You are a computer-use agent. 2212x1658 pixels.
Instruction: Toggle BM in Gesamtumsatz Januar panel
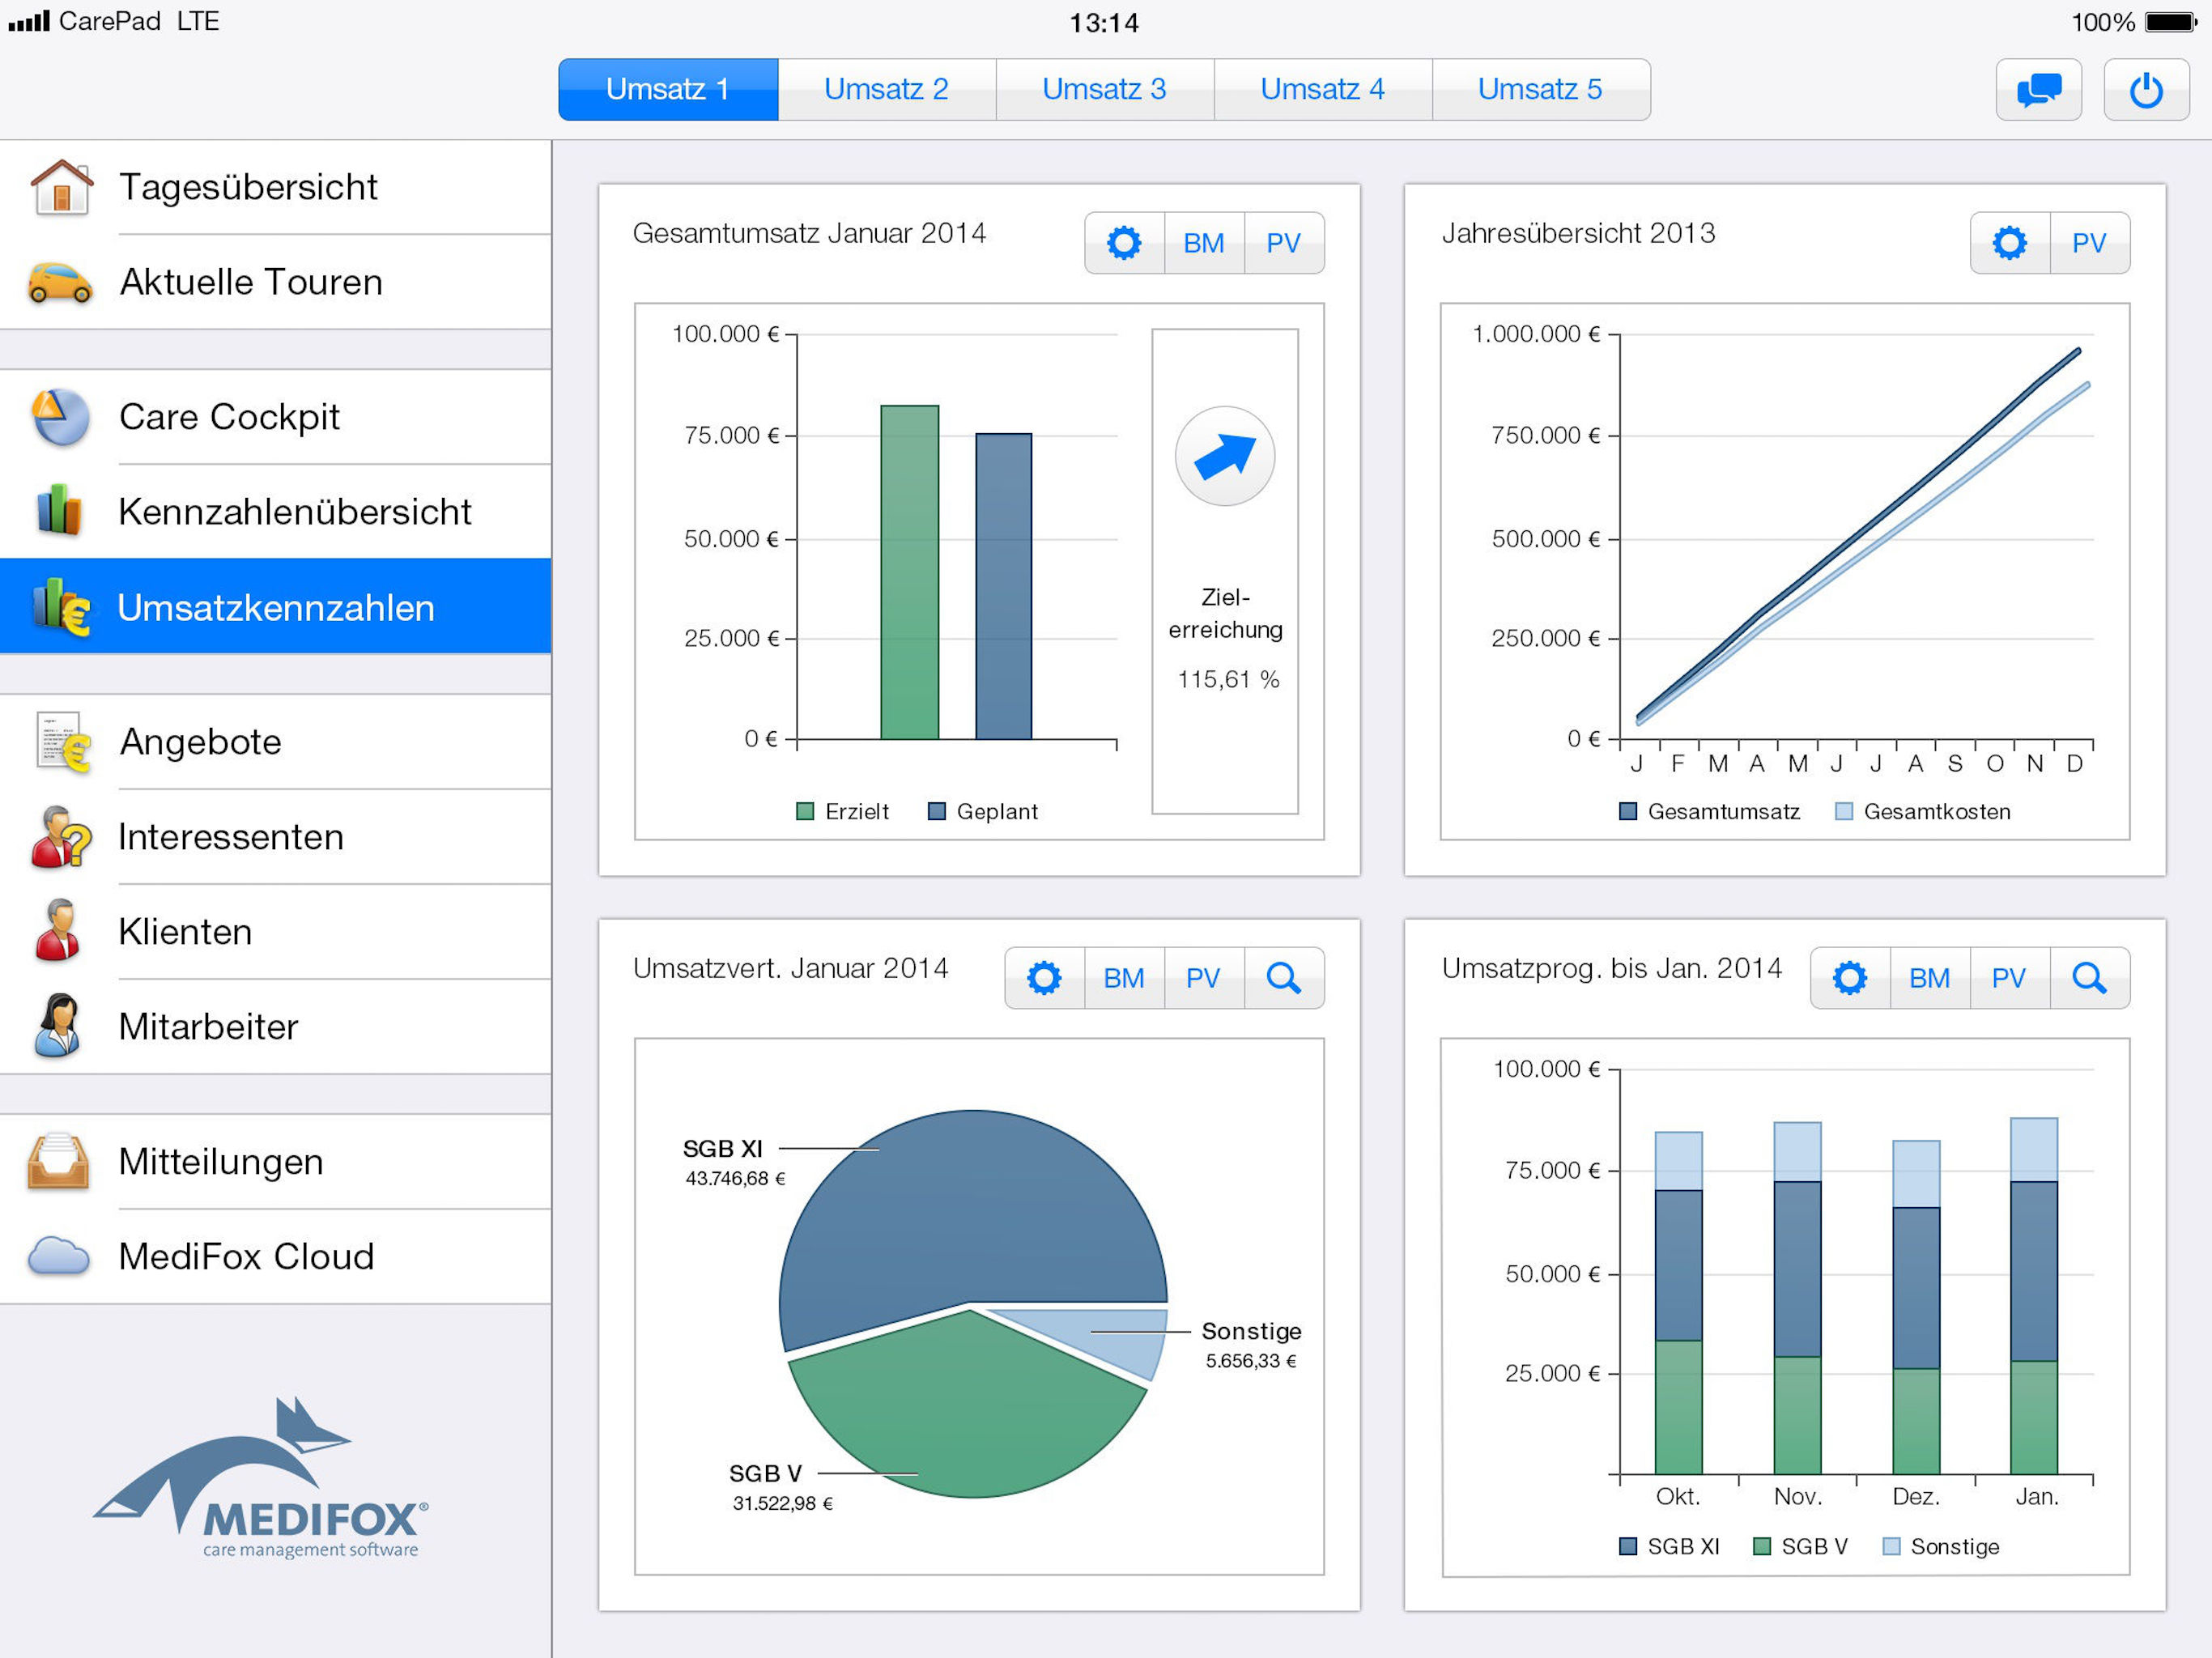click(1204, 243)
